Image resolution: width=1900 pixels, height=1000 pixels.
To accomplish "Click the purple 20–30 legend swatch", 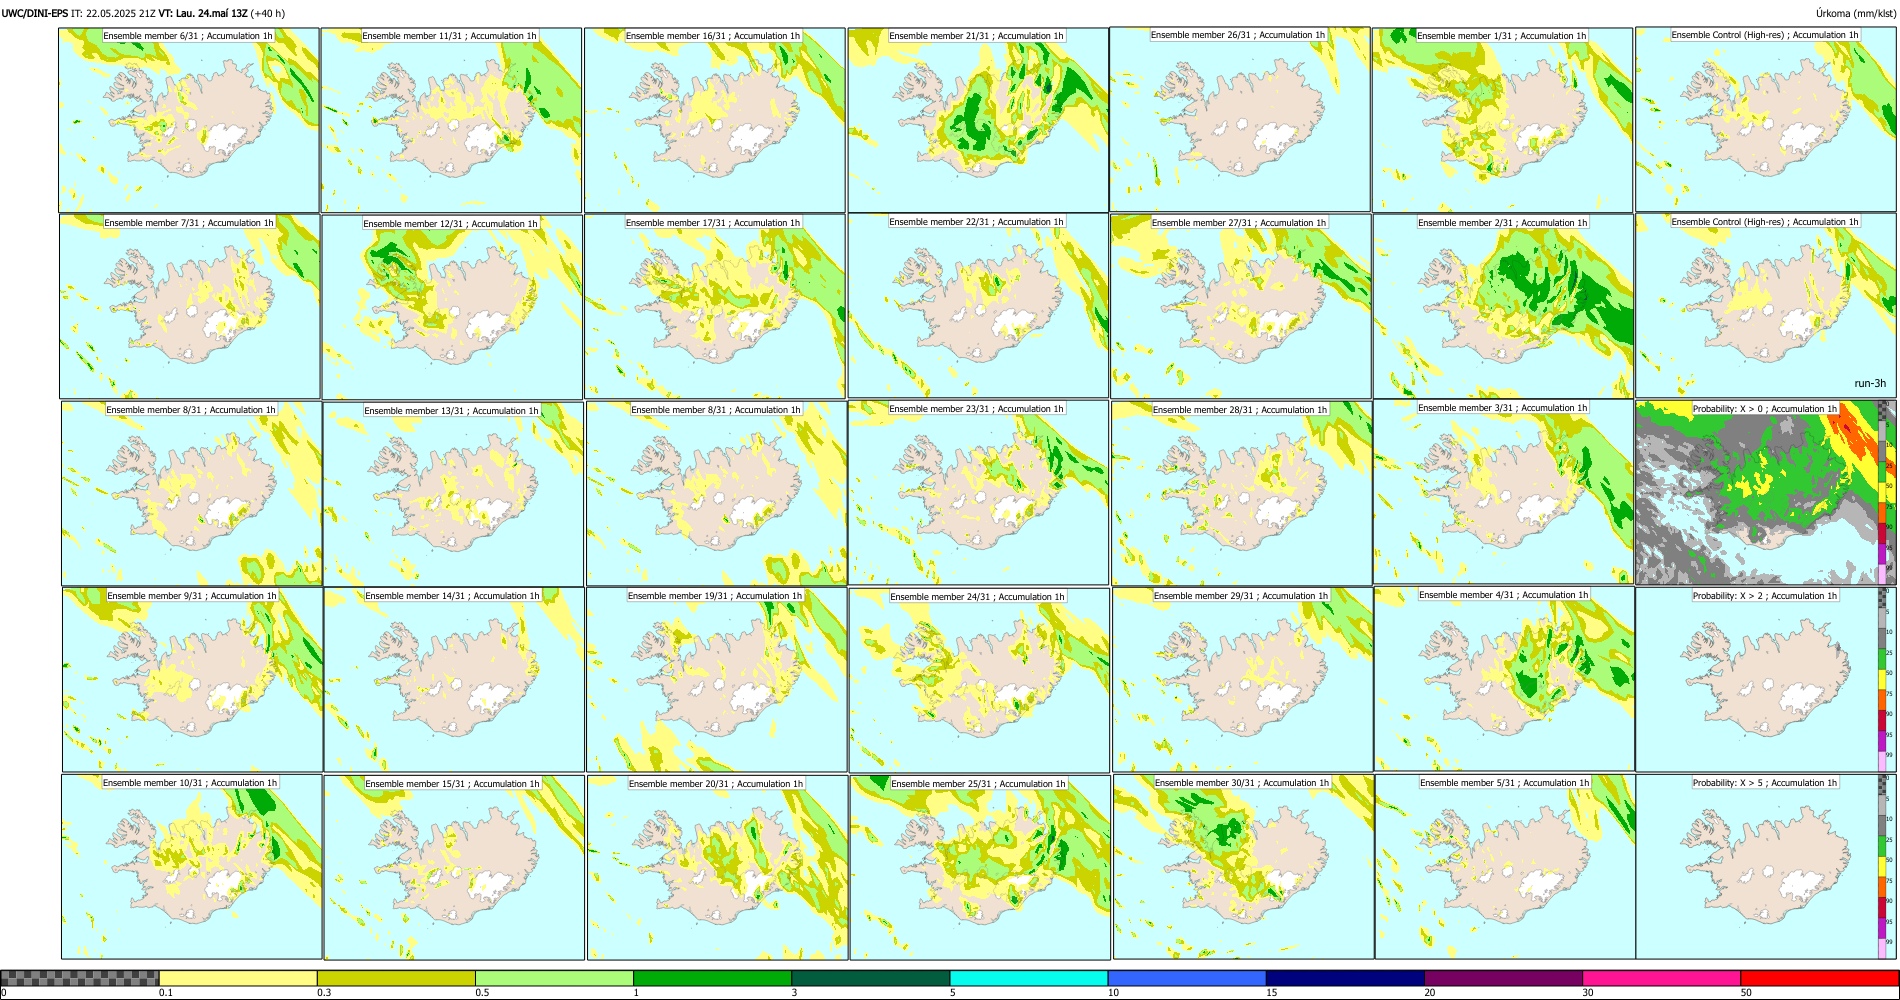I will [x=1503, y=978].
